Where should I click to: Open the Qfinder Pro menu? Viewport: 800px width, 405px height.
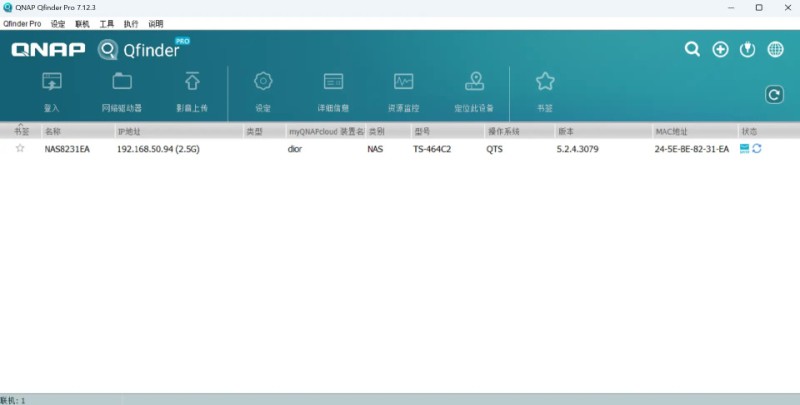tap(21, 23)
